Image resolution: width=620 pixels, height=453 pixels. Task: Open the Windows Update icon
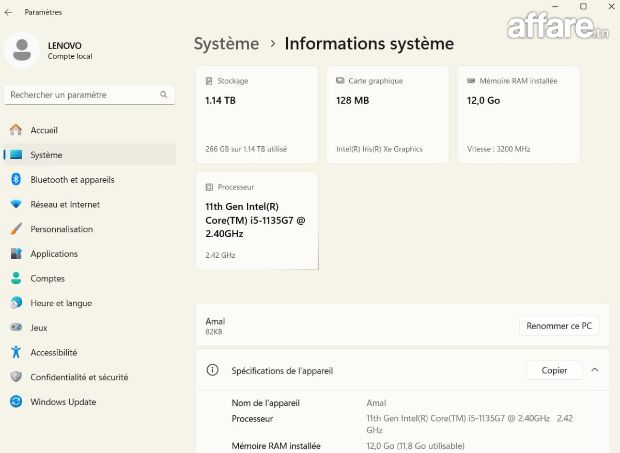click(x=16, y=402)
